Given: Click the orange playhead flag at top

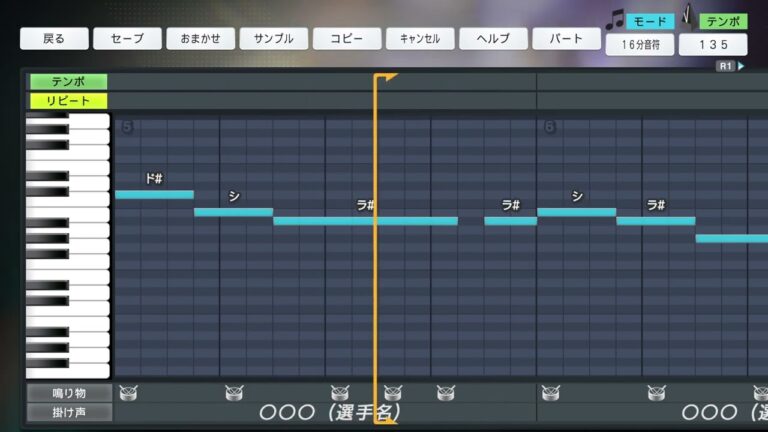Looking at the screenshot, I should tap(386, 78).
